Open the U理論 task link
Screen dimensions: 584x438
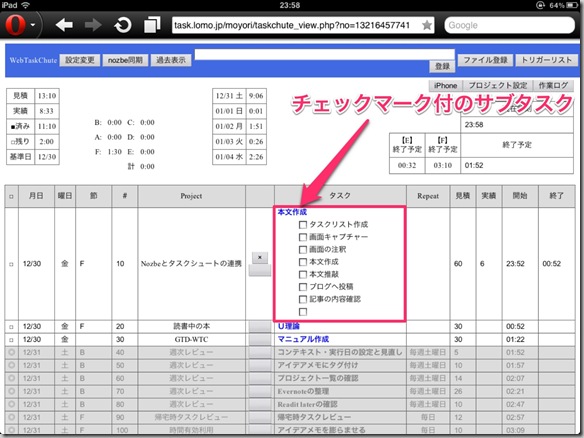coord(288,326)
